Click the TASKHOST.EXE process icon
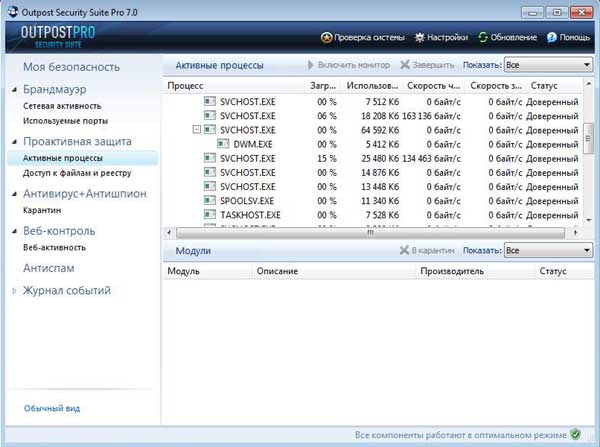 [x=210, y=214]
